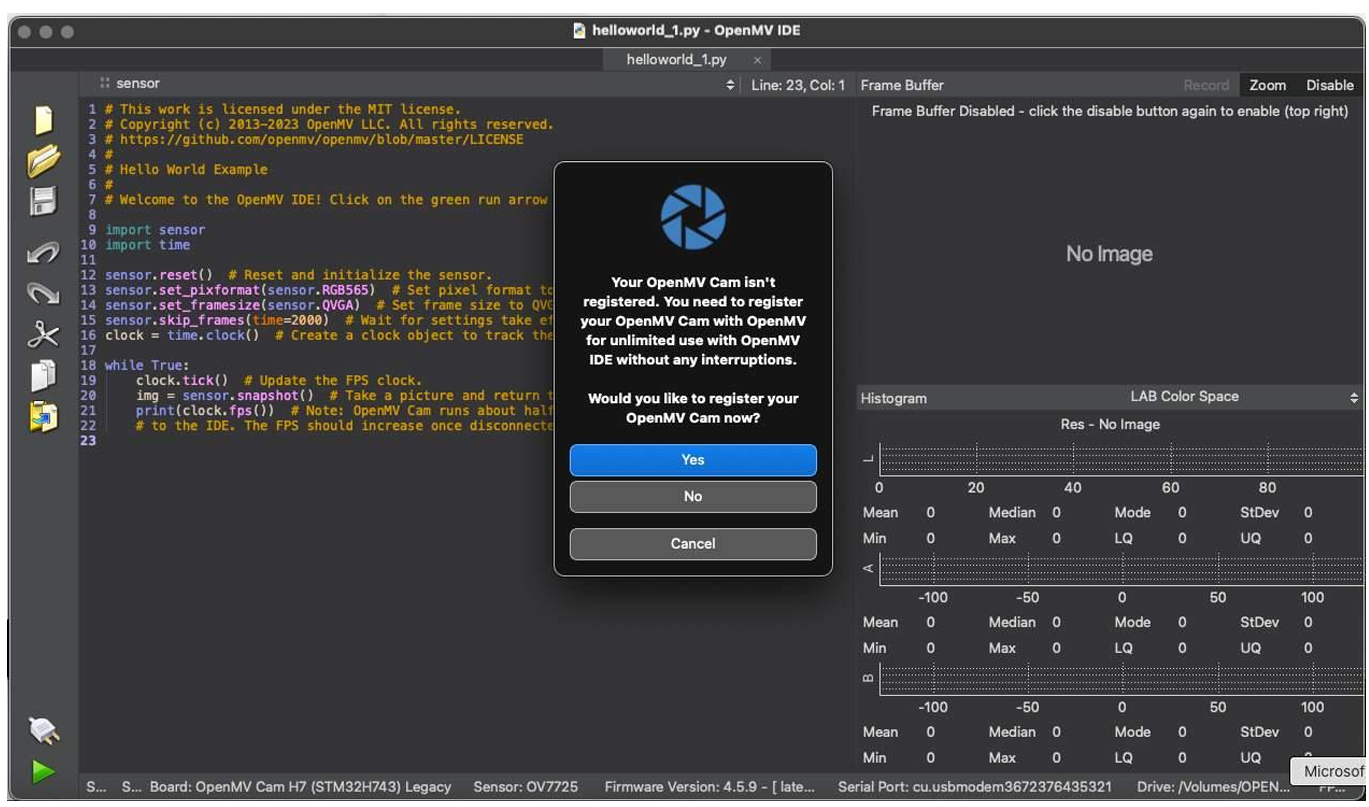Cut selection using the scissors icon
Image resolution: width=1369 pixels, height=807 pixels.
(x=43, y=334)
